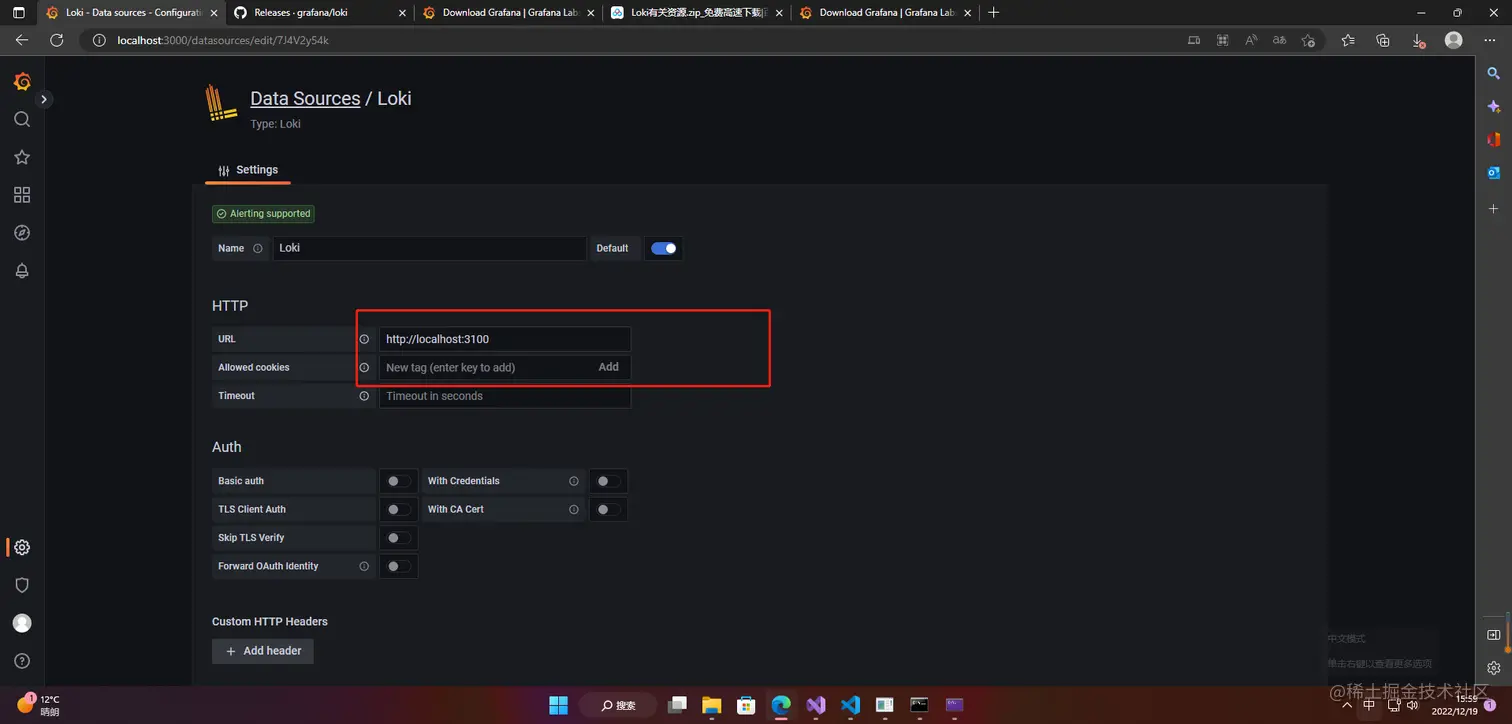Open the Starred dashboards icon

pyautogui.click(x=22, y=157)
